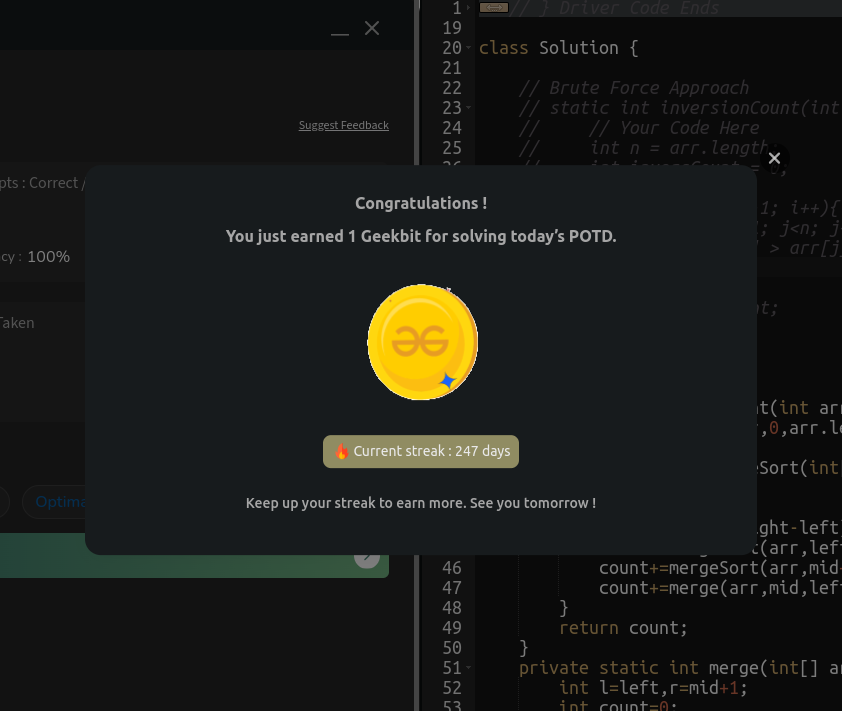Collapse code at line 23 fold arrow
The image size is (842, 711).
[x=469, y=108]
